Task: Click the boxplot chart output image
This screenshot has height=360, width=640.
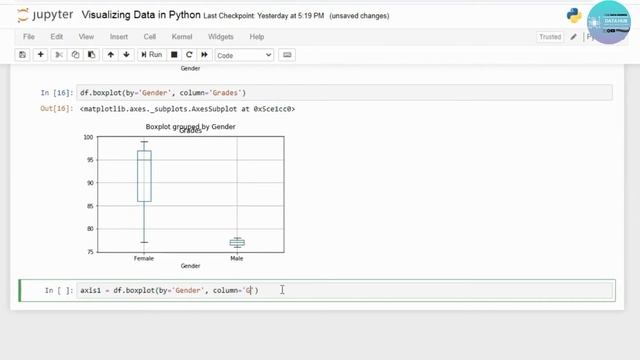Action: click(183, 196)
